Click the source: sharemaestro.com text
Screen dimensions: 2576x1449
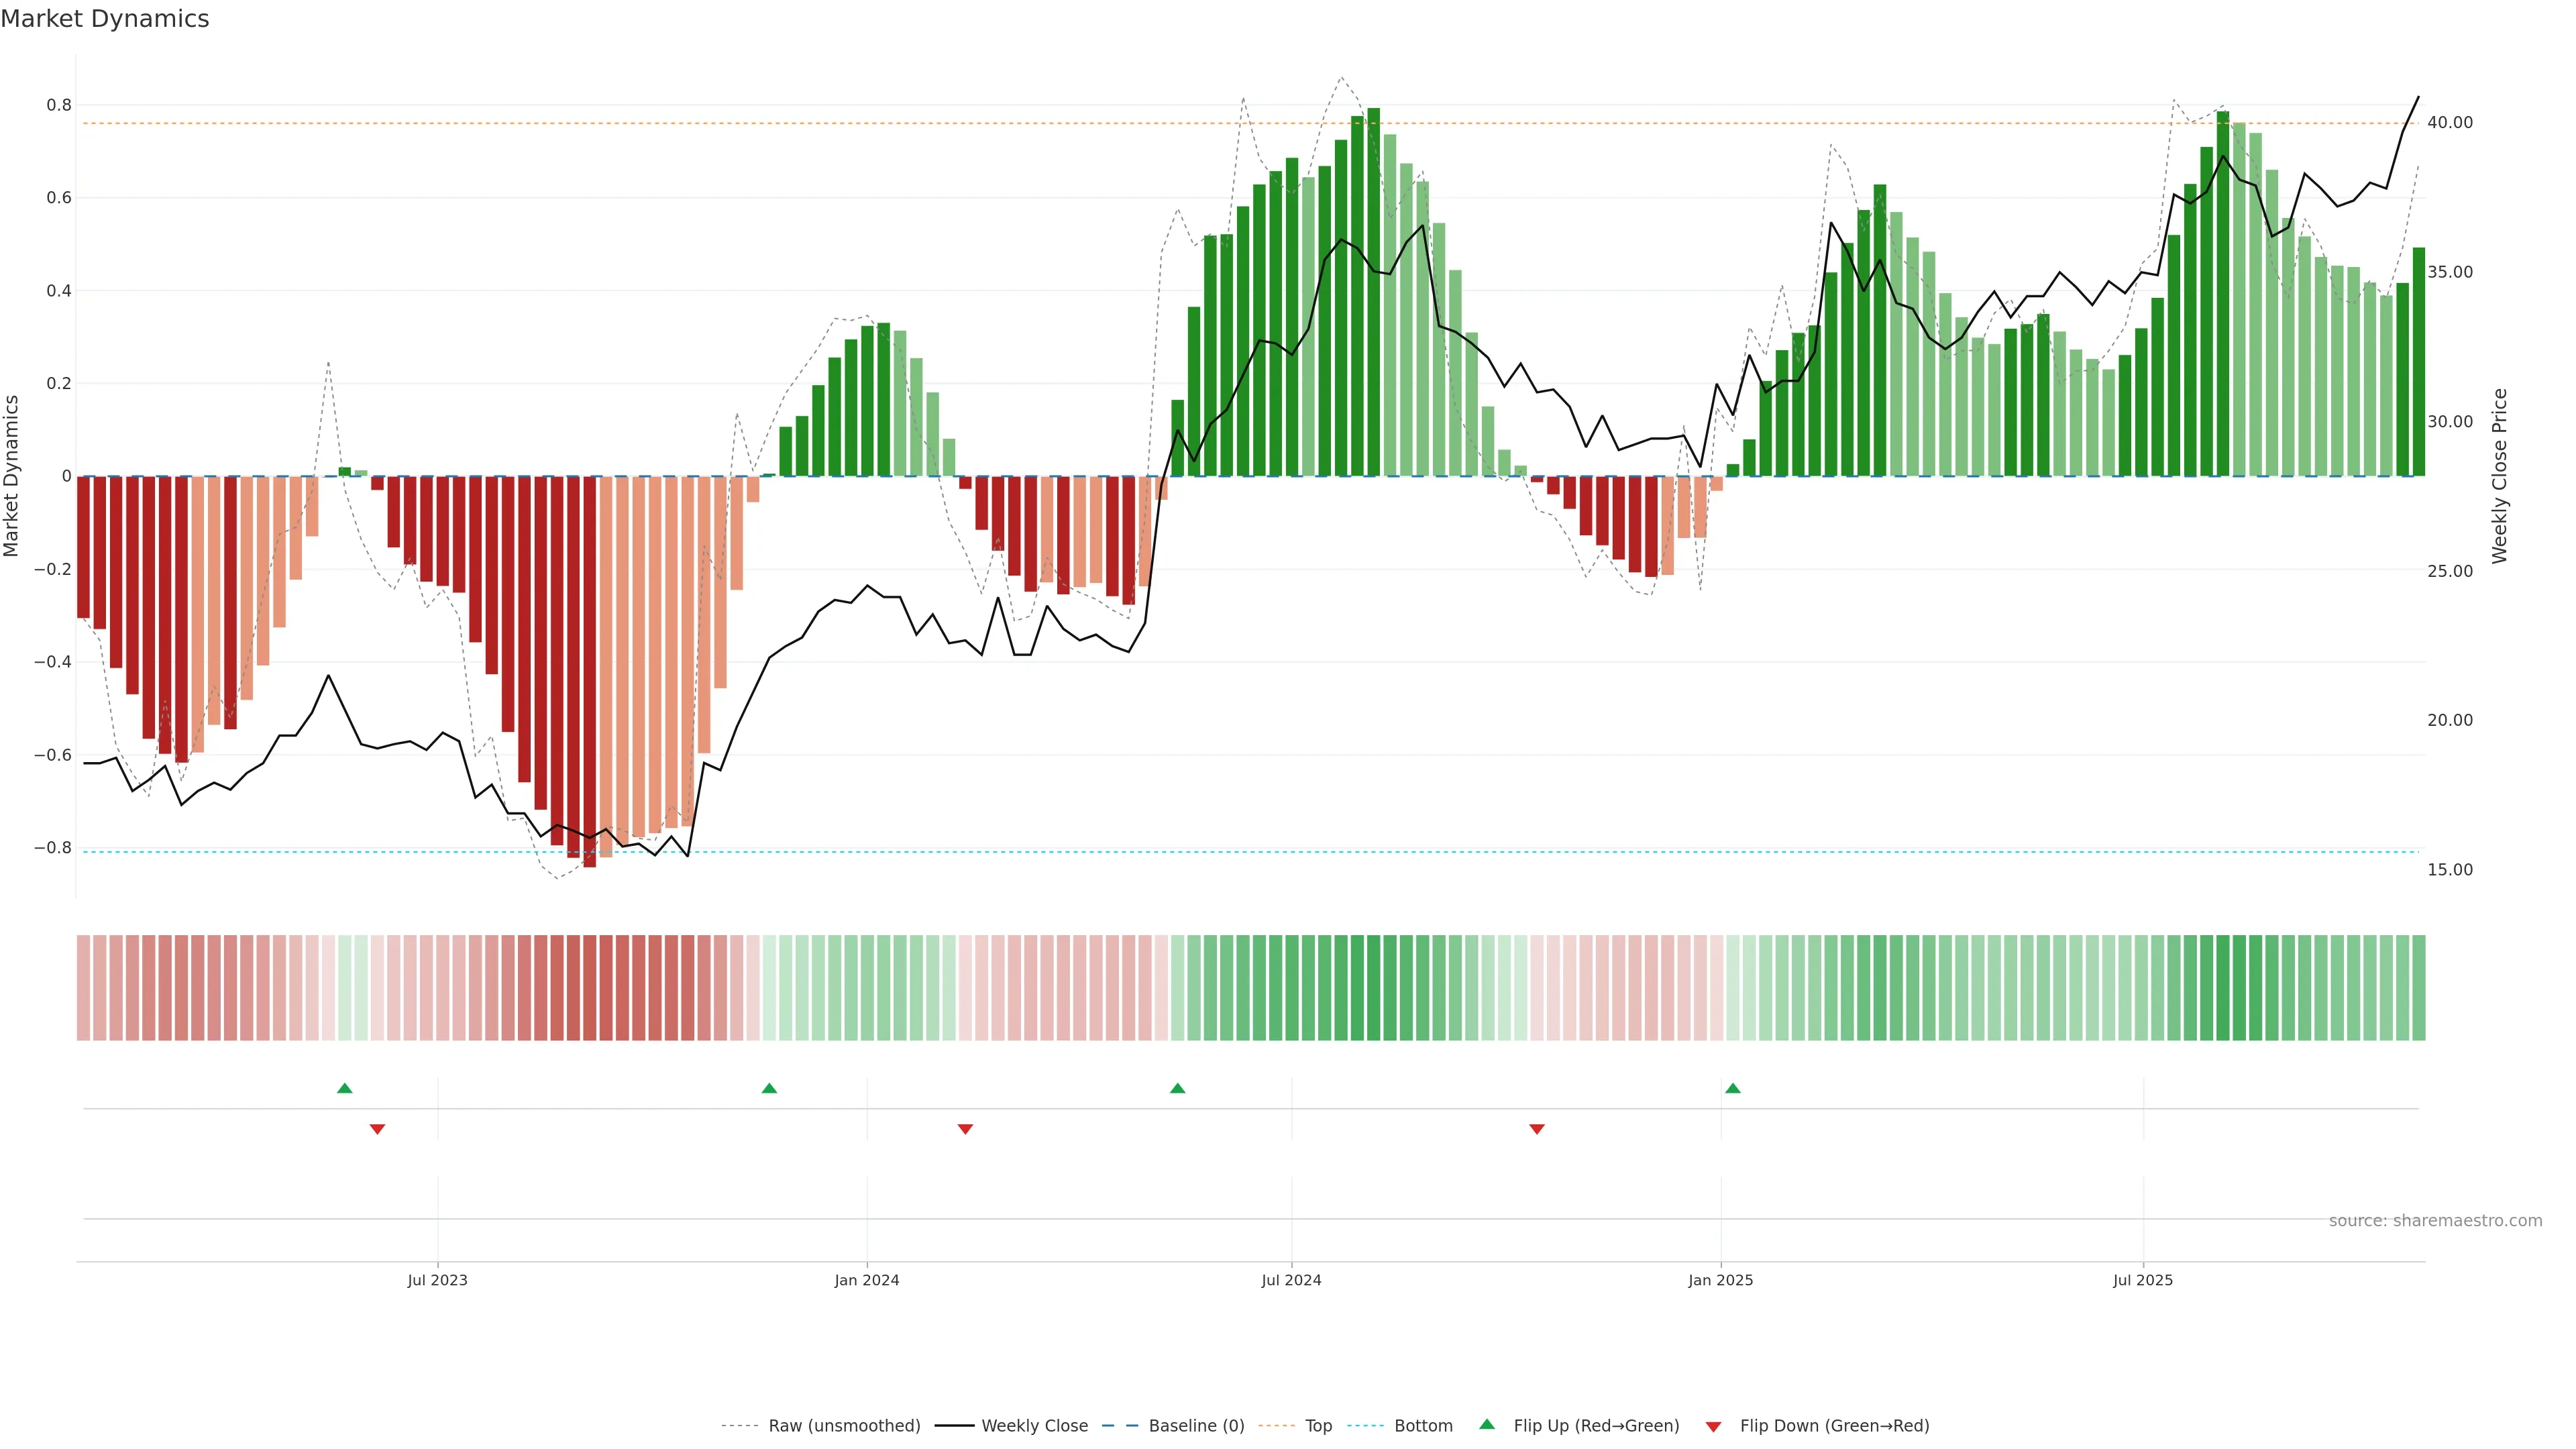tap(2435, 1221)
